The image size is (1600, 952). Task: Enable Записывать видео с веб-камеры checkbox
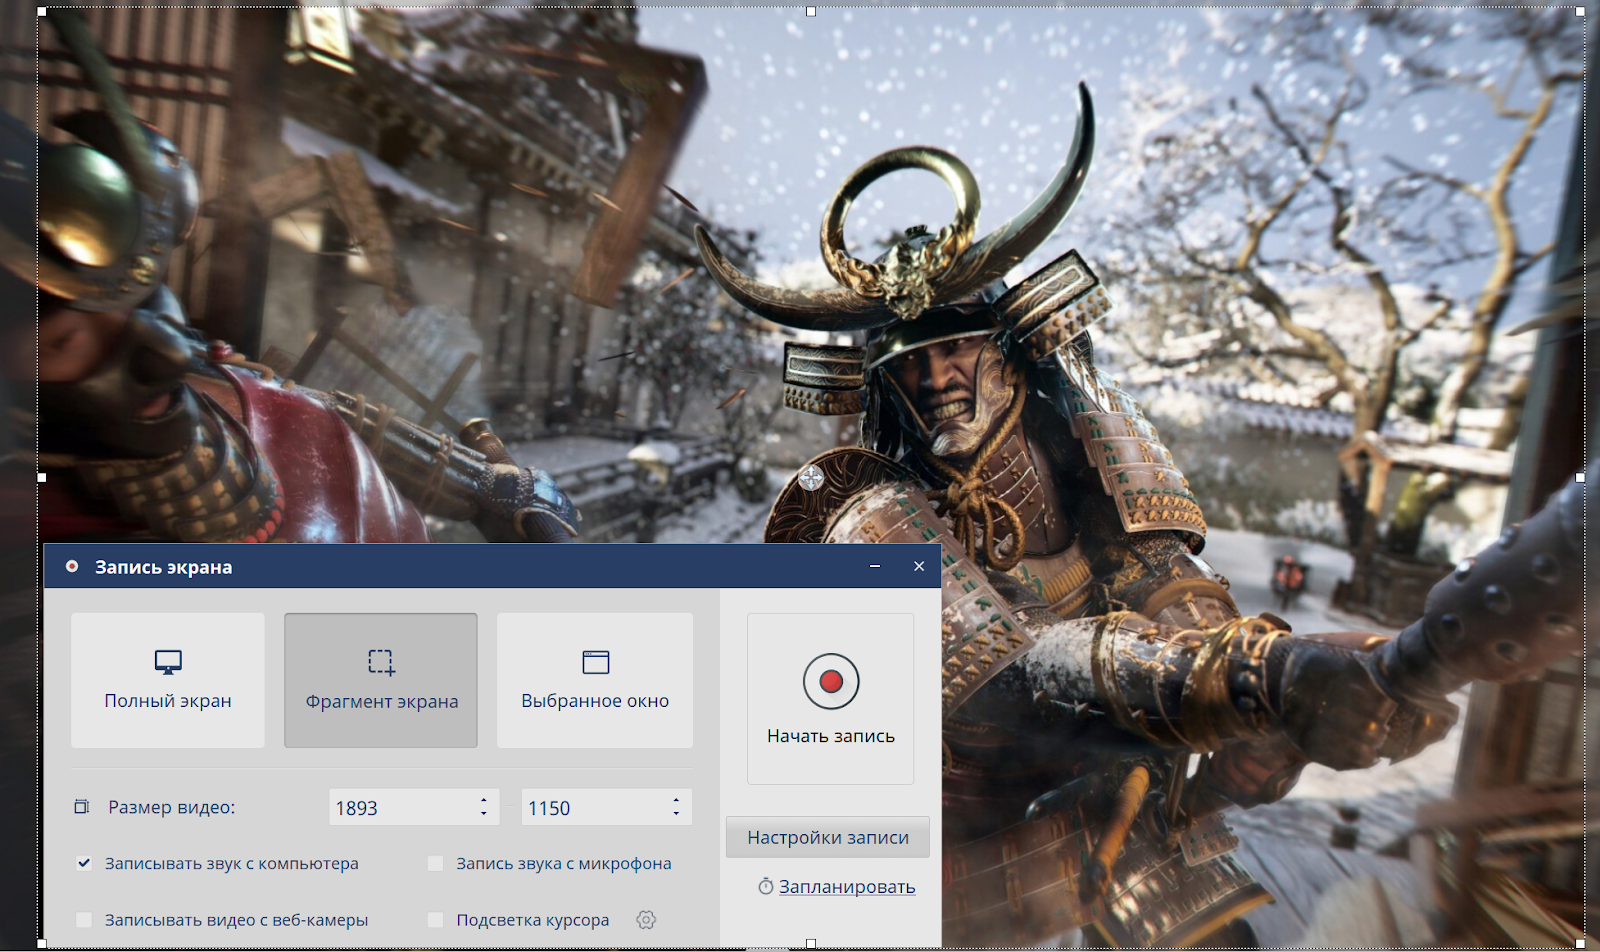click(84, 919)
